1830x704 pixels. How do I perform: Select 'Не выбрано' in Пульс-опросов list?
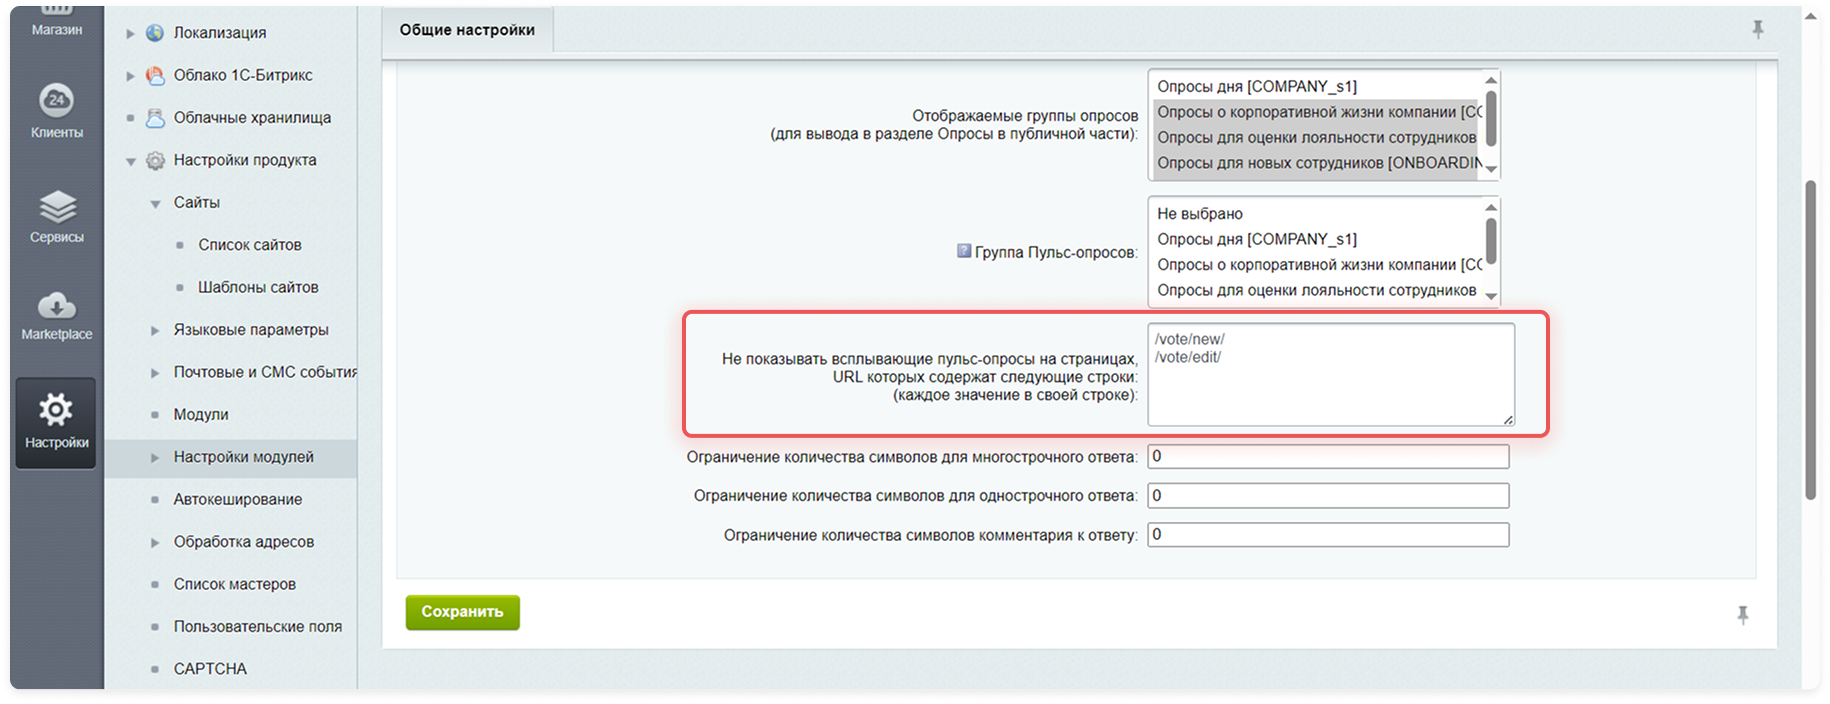(x=1200, y=214)
